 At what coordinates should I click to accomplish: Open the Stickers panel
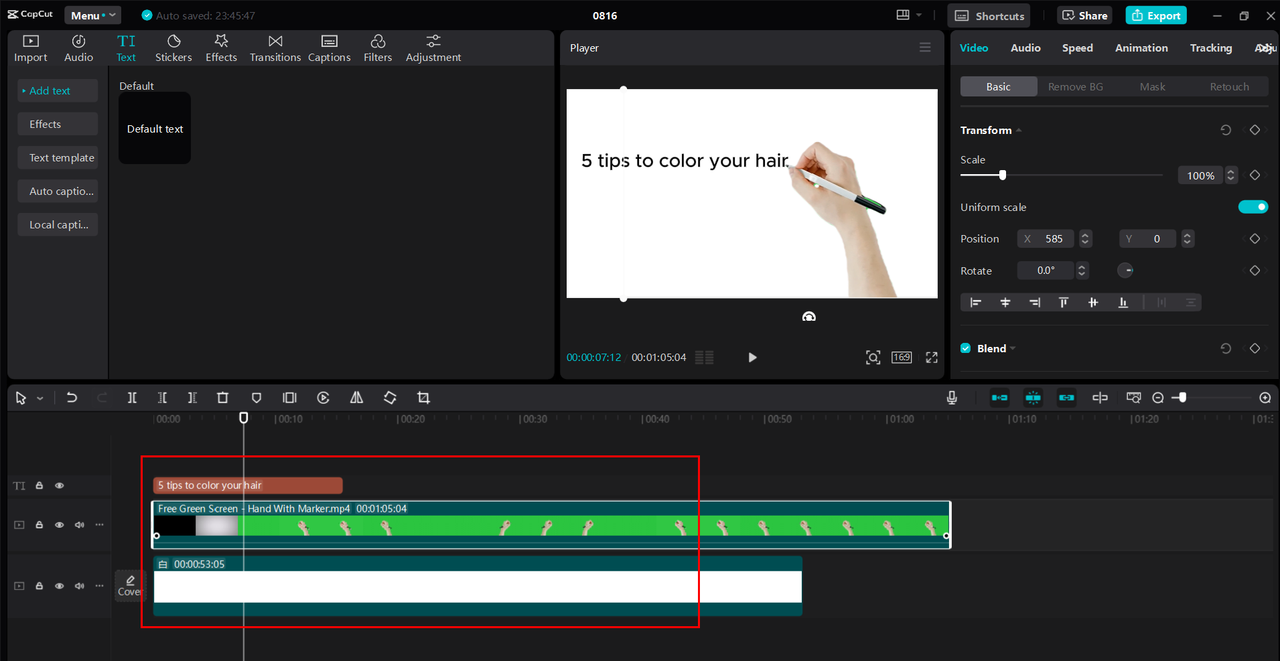pyautogui.click(x=173, y=48)
